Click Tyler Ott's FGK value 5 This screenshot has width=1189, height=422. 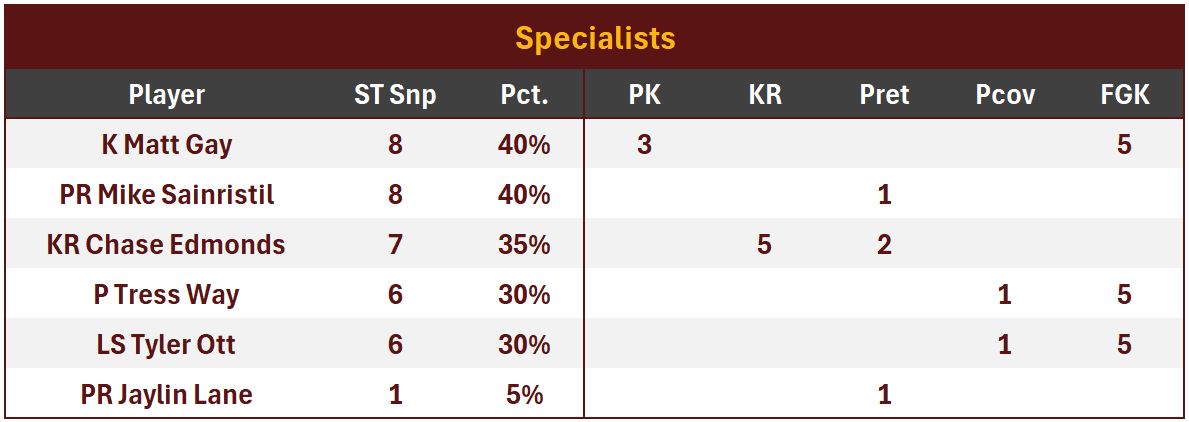pyautogui.click(x=1125, y=345)
